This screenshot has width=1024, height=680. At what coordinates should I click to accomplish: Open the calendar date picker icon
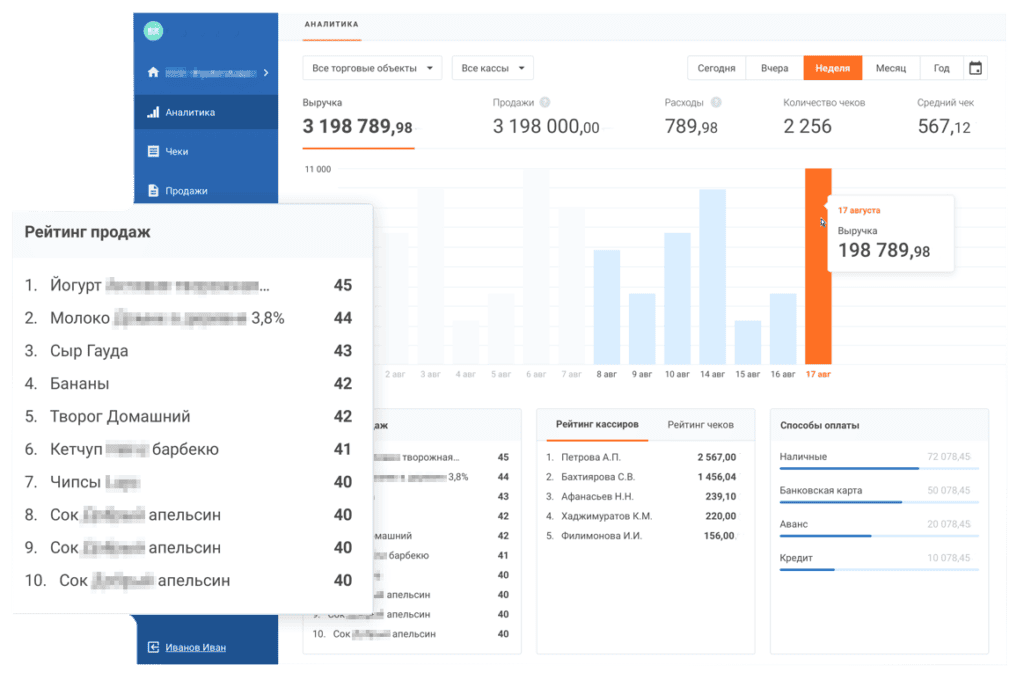975,68
